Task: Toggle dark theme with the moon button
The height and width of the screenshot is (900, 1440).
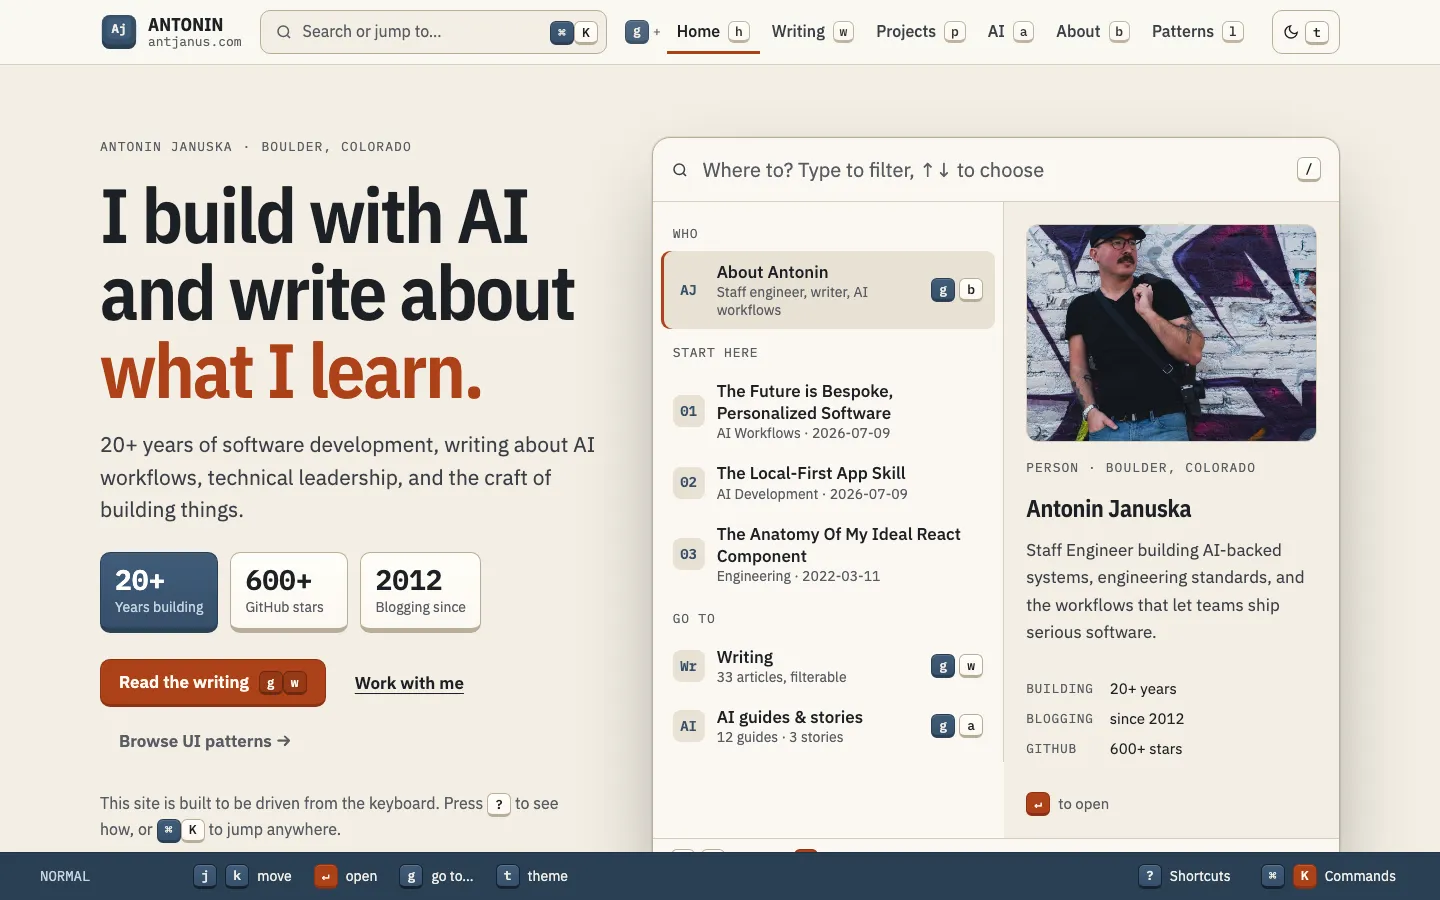Action: 1305,32
